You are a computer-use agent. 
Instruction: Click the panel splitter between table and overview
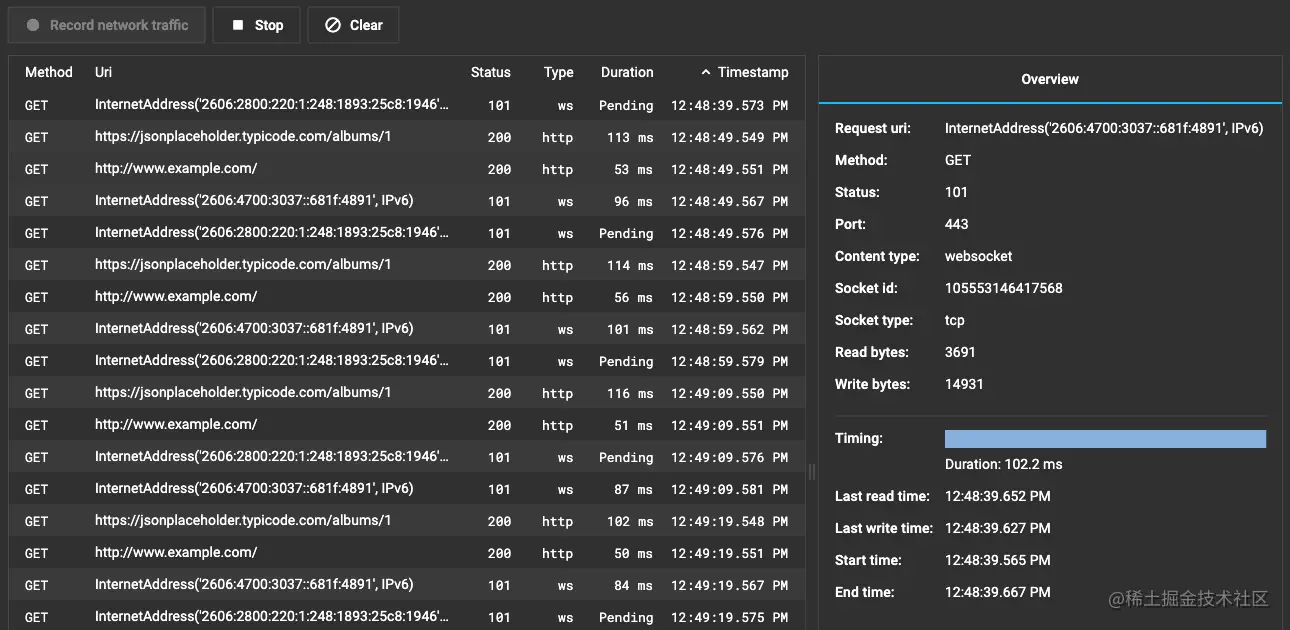pyautogui.click(x=812, y=472)
